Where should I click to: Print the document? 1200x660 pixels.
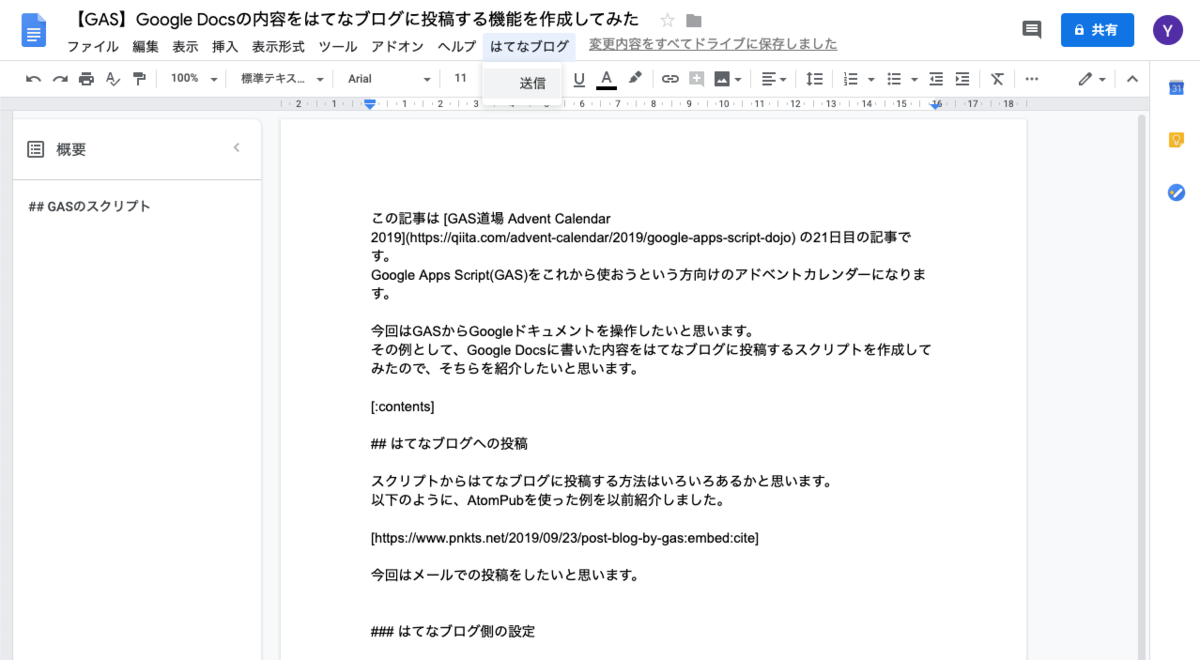click(x=86, y=79)
